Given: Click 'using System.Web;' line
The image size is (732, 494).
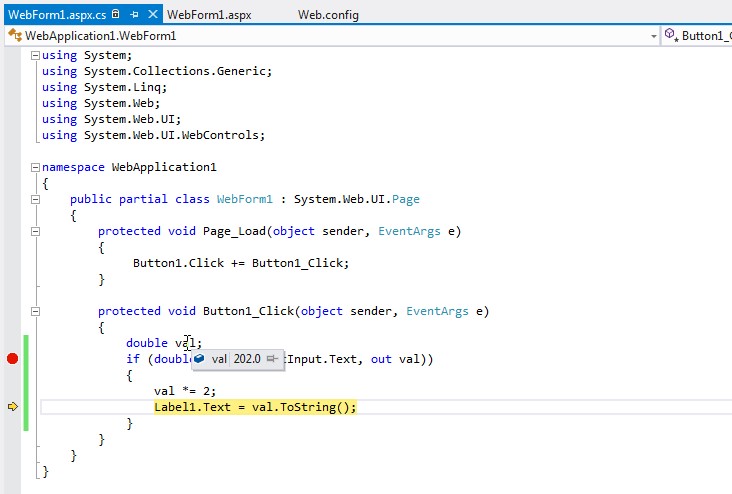Looking at the screenshot, I should [x=101, y=103].
